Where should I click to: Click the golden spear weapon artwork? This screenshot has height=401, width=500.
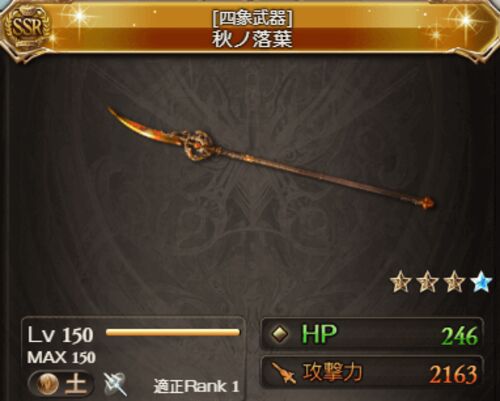[x=271, y=158]
